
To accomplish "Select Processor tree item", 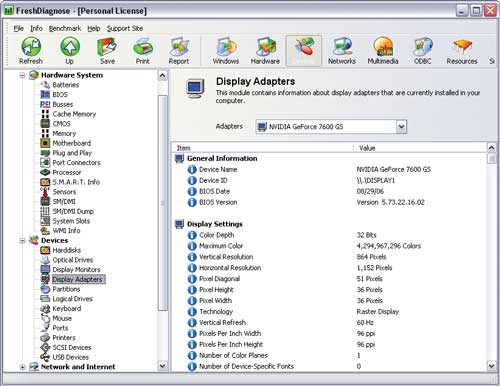I will click(67, 172).
